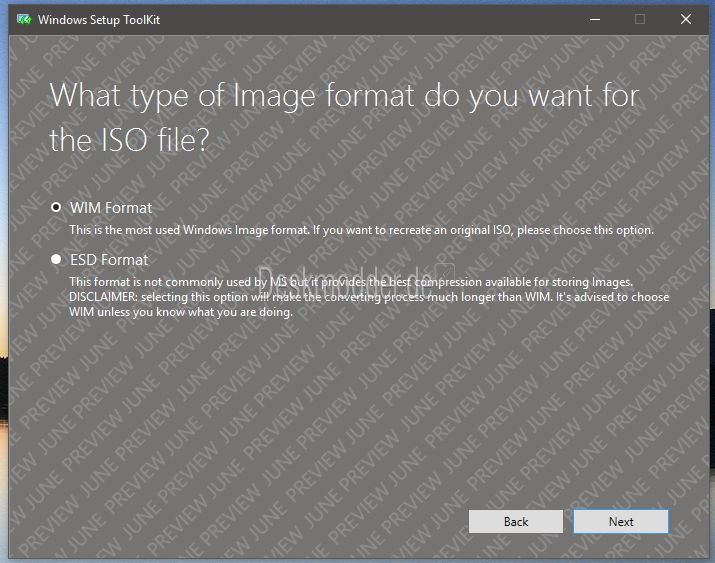Click the Windows Setup ToolKit app icon
Image resolution: width=715 pixels, height=563 pixels.
tap(24, 20)
